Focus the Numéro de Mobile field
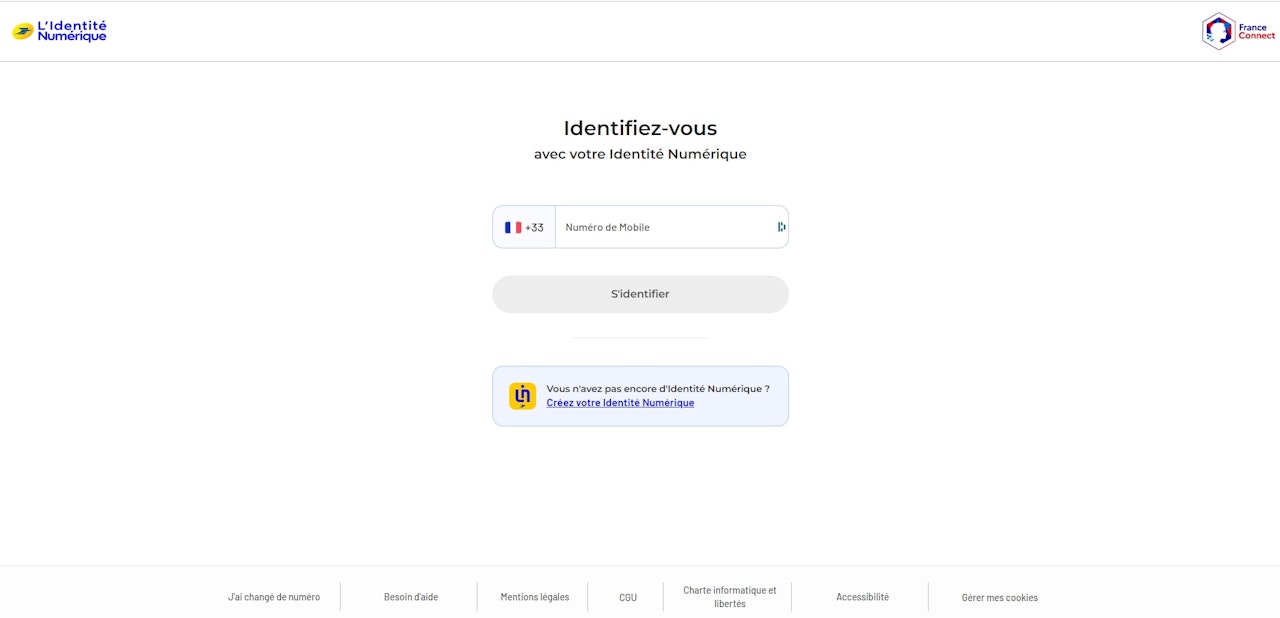 pos(665,227)
